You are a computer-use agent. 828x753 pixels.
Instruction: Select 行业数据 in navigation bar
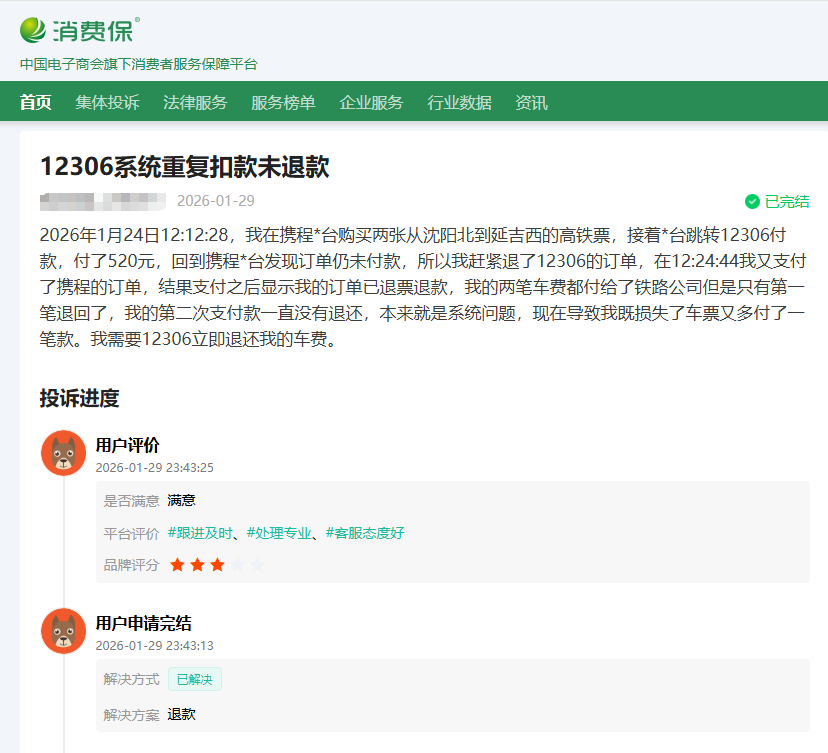pyautogui.click(x=459, y=102)
